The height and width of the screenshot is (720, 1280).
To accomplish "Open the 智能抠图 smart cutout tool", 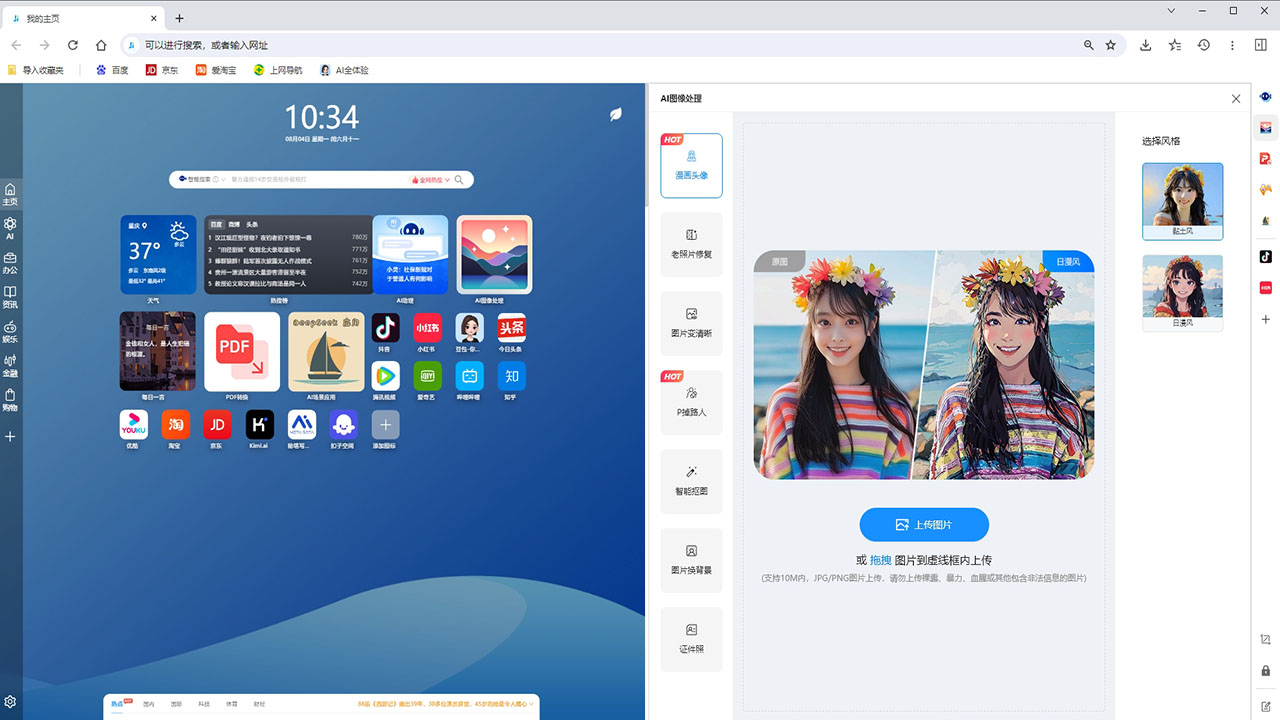I will (691, 481).
